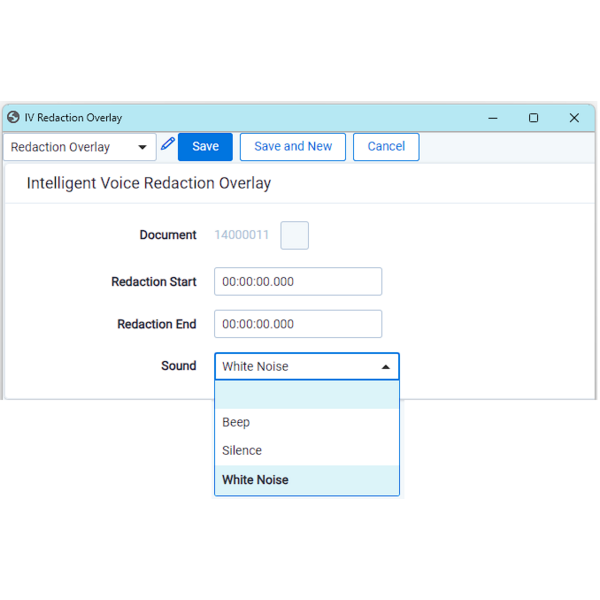Viewport: 600px width, 600px height.
Task: Minimize the IV Redaction Overlay window
Action: [493, 118]
